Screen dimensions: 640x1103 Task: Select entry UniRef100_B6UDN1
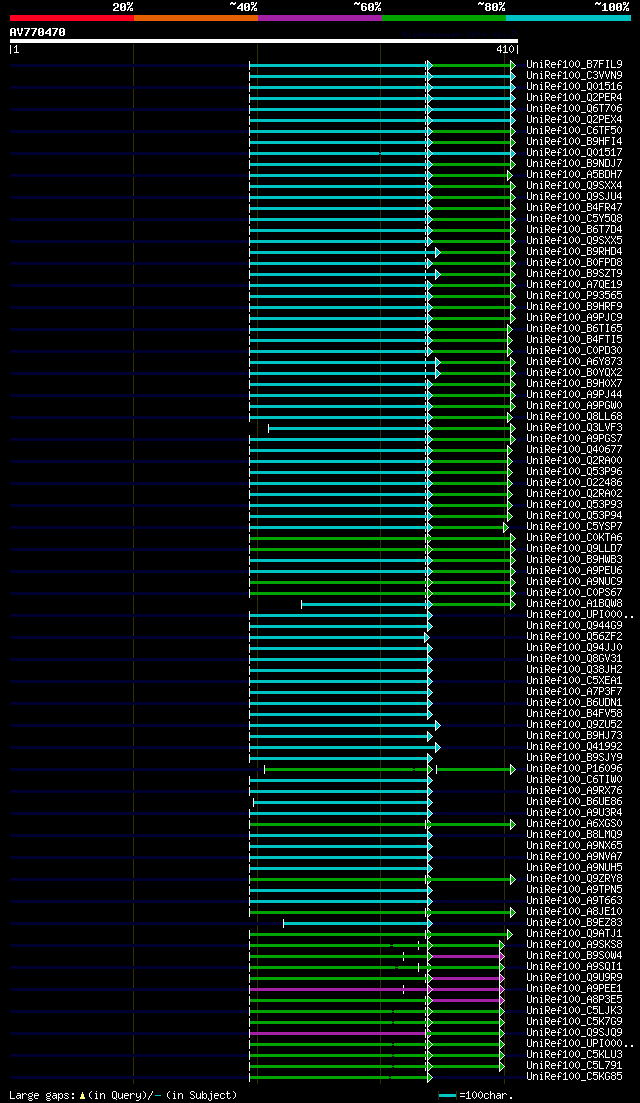pyautogui.click(x=574, y=703)
